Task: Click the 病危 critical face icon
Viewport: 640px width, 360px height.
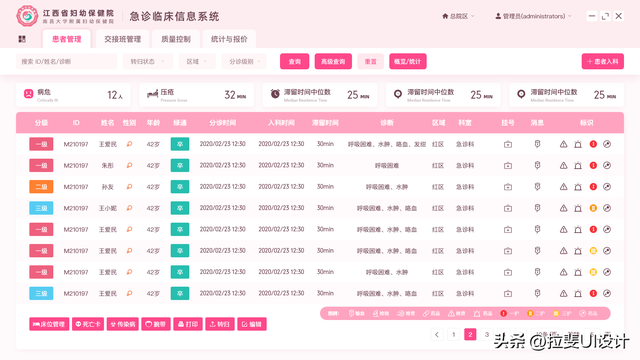Action: click(28, 94)
